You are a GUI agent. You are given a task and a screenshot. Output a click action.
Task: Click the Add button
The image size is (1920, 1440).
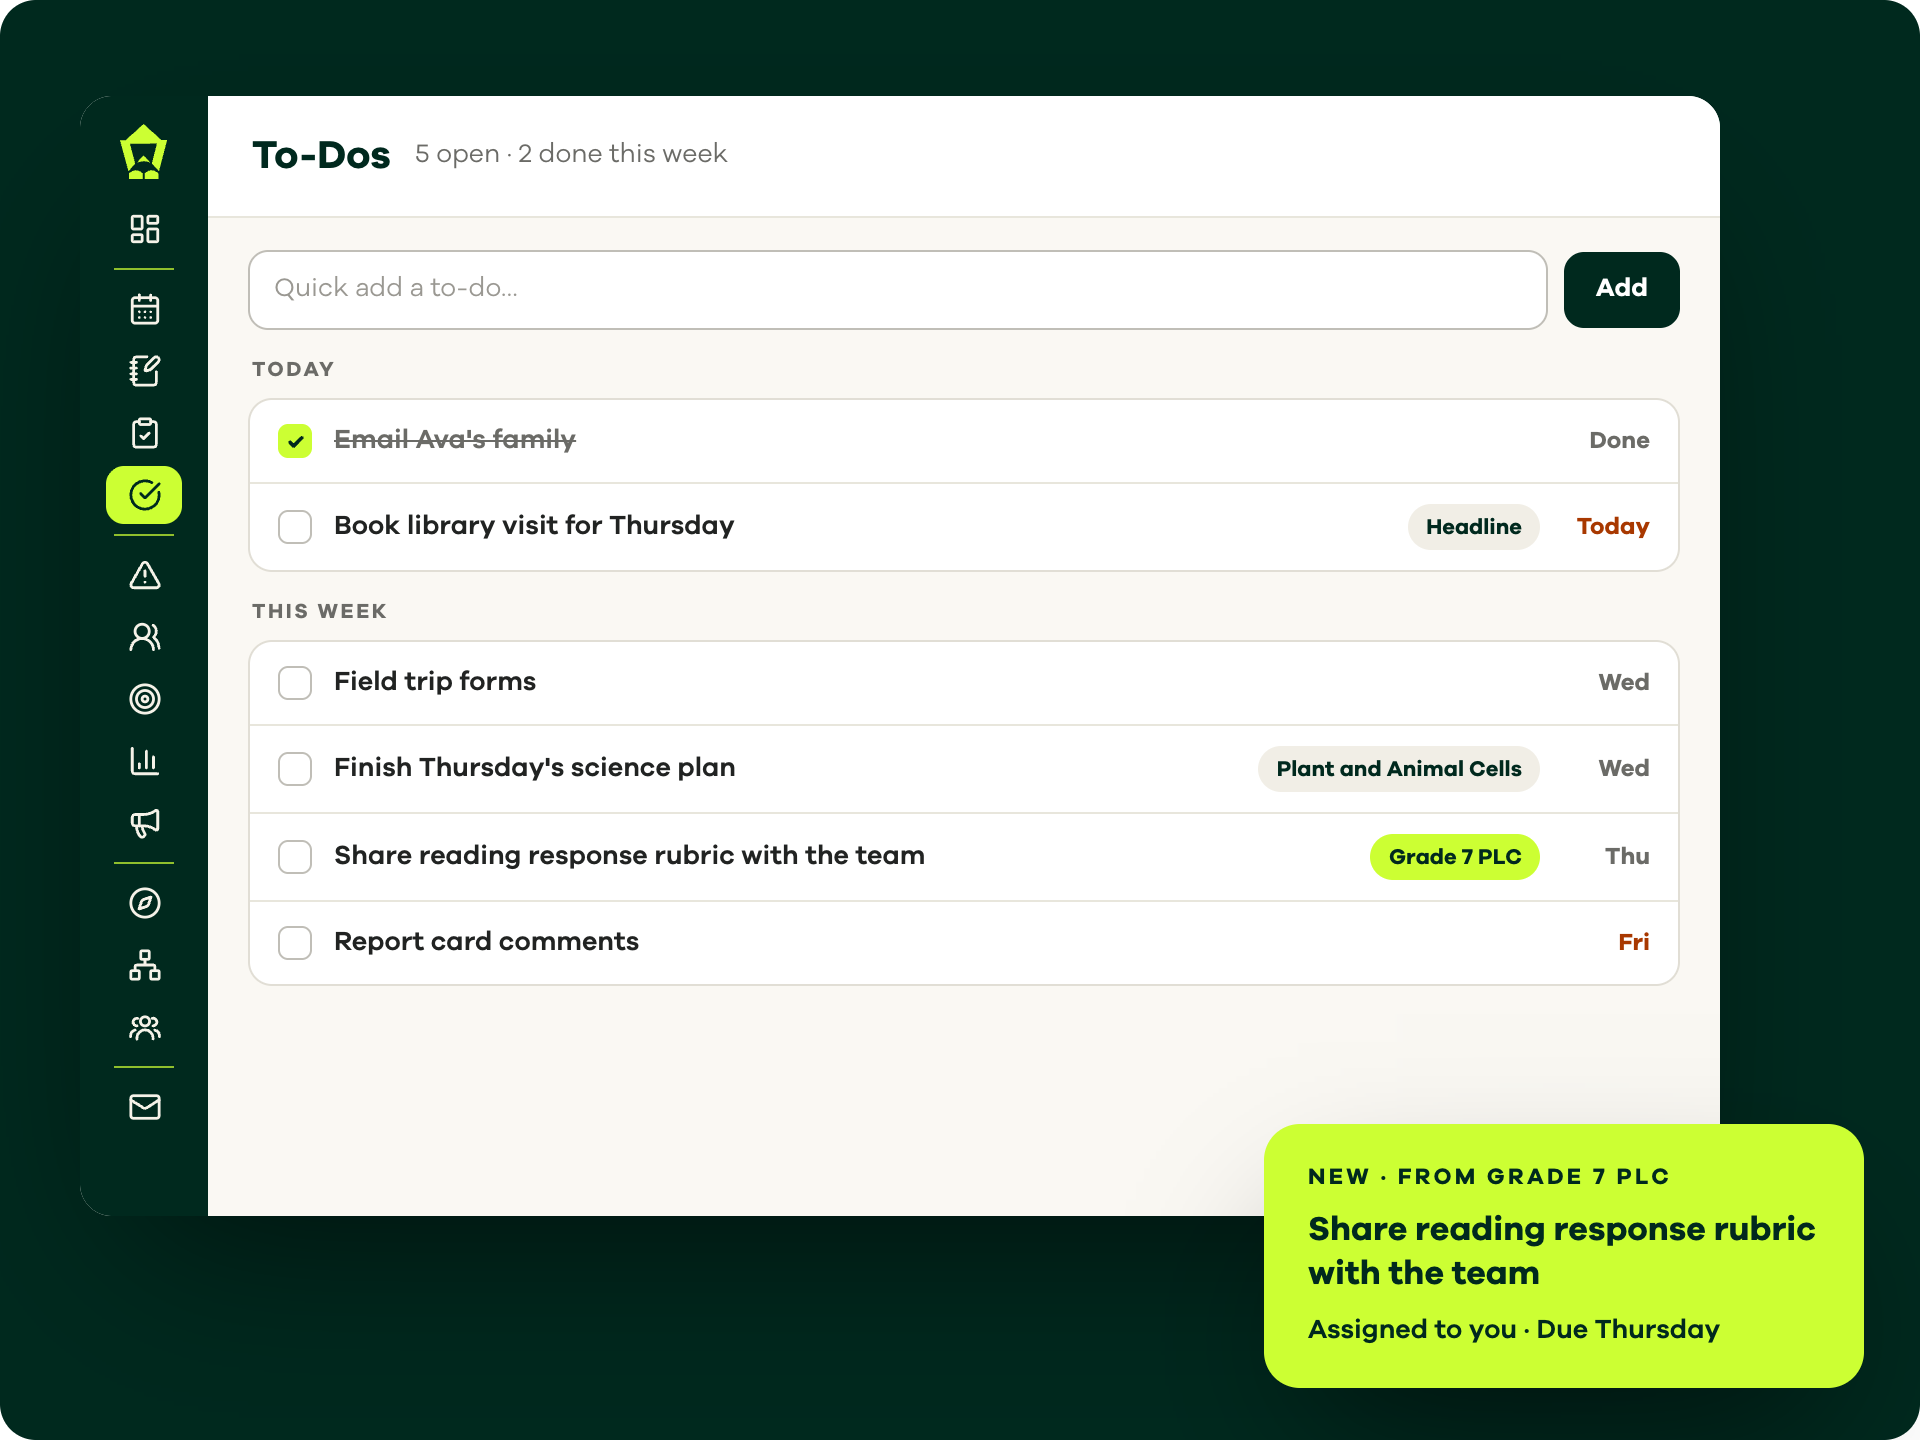[x=1621, y=289]
